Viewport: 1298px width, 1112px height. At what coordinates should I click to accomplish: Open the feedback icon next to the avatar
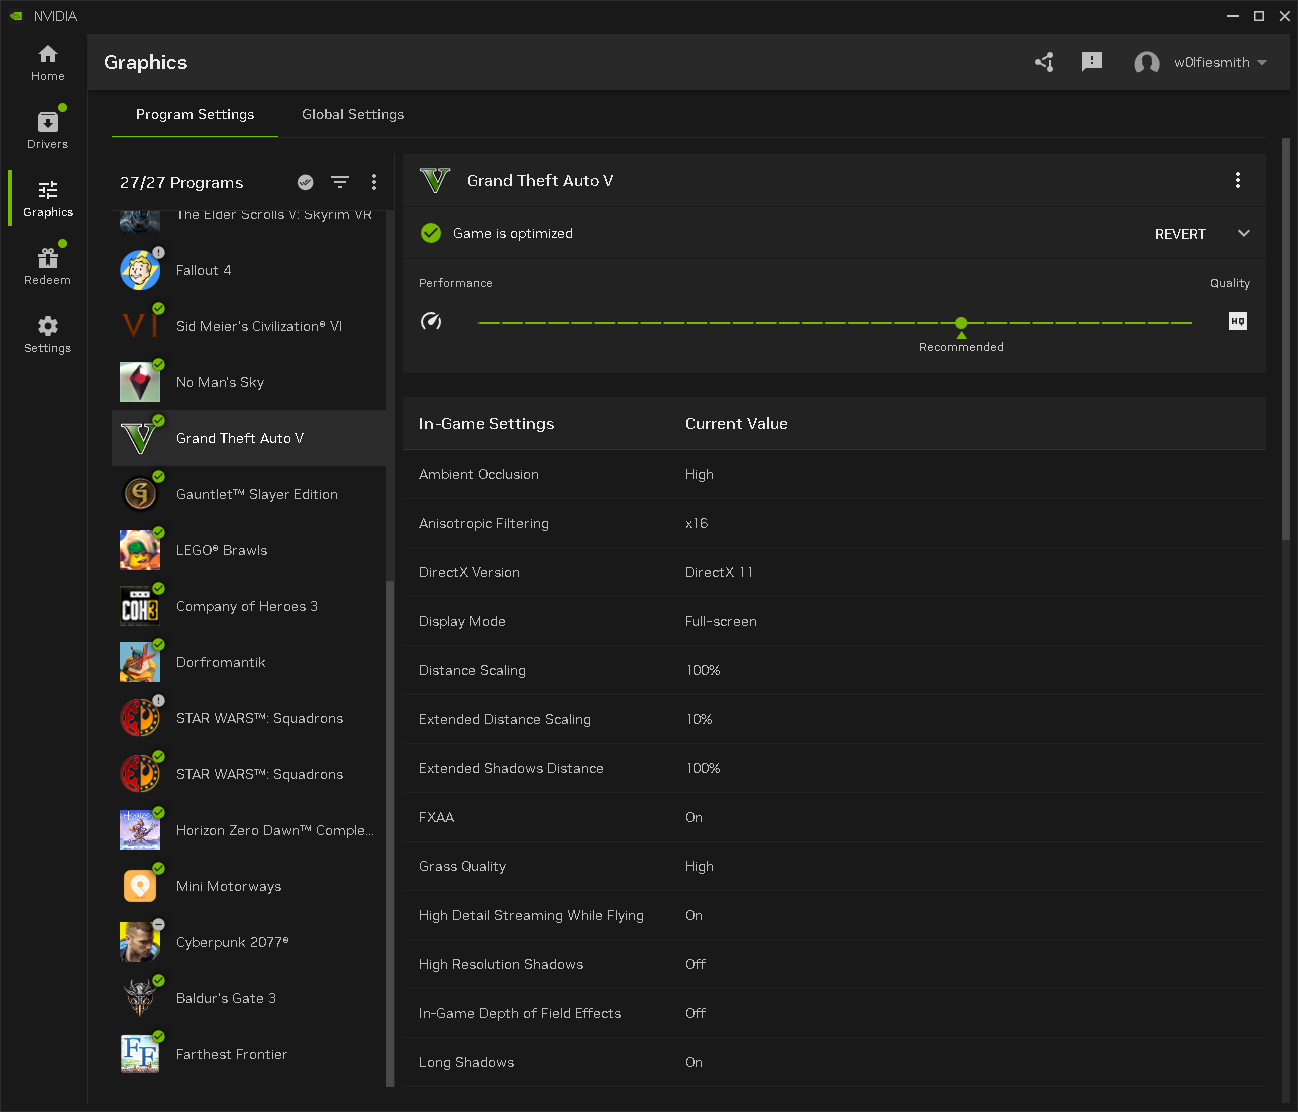coord(1091,62)
